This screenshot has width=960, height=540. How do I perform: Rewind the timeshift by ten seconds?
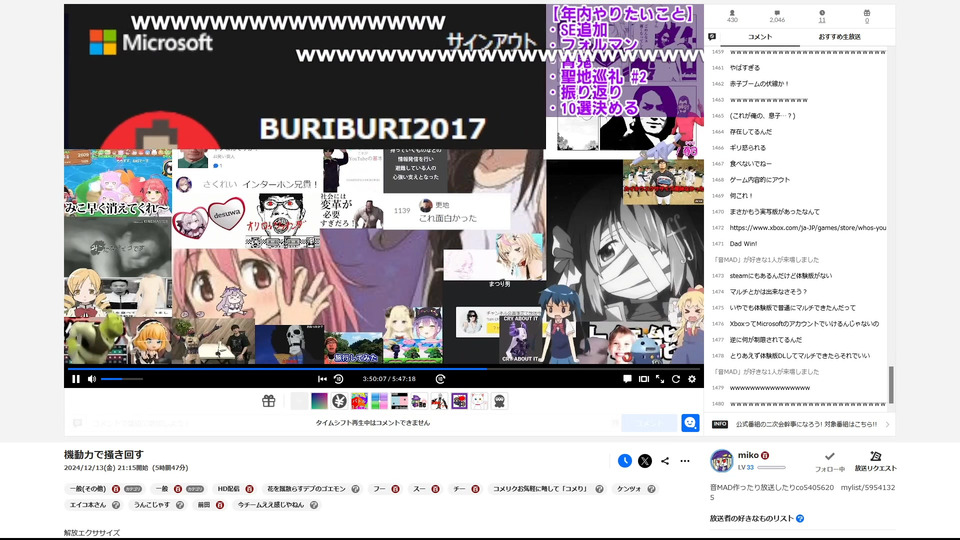click(339, 379)
